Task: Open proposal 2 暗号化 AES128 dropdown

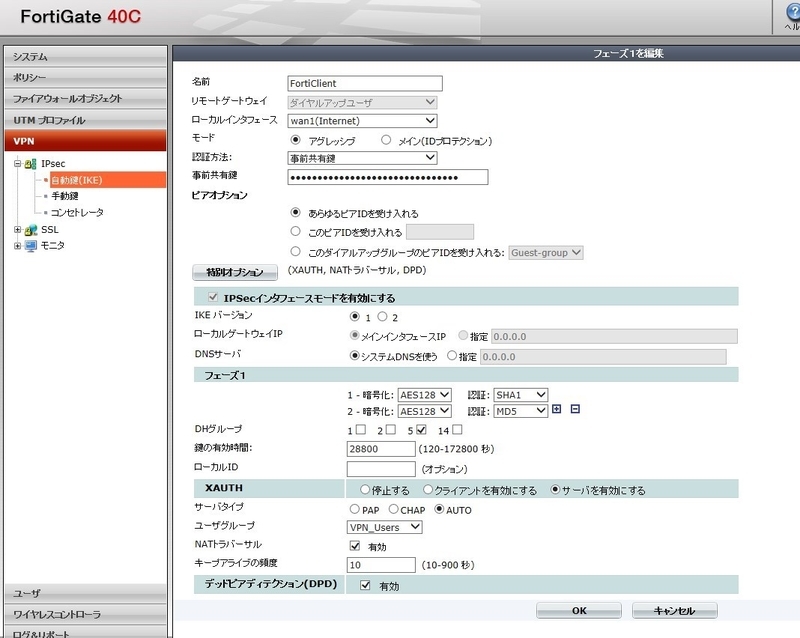Action: click(424, 411)
